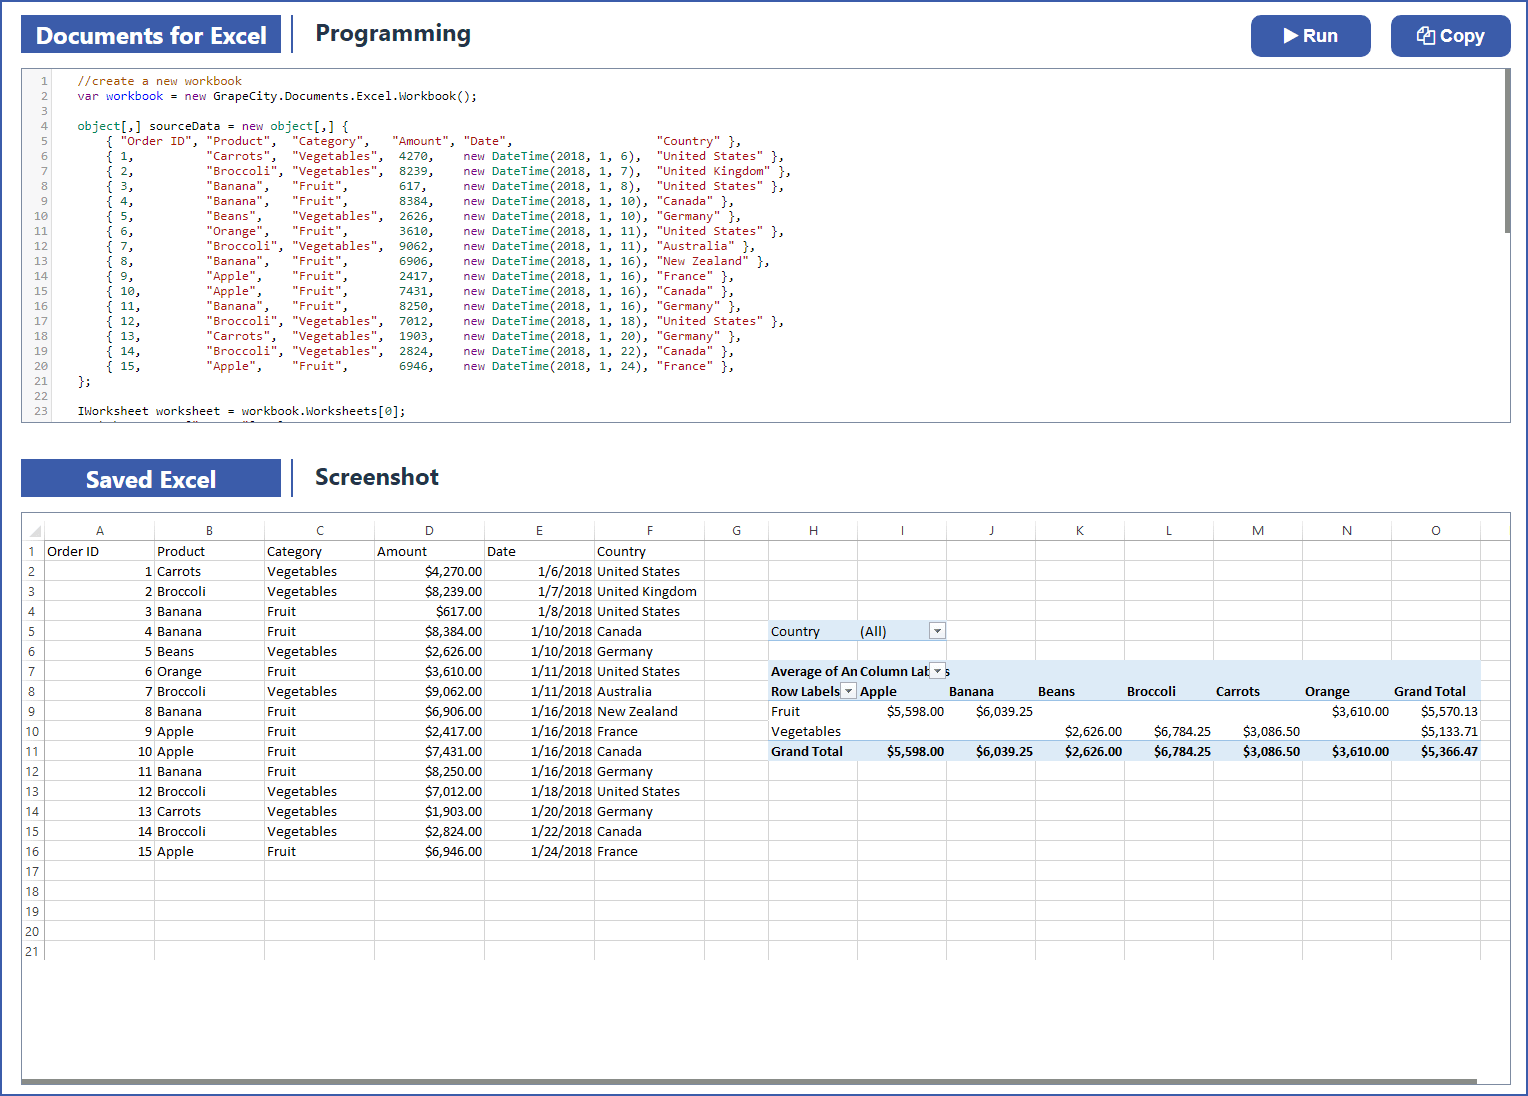The image size is (1528, 1096).
Task: Switch to the Screenshot tab
Action: point(377,477)
